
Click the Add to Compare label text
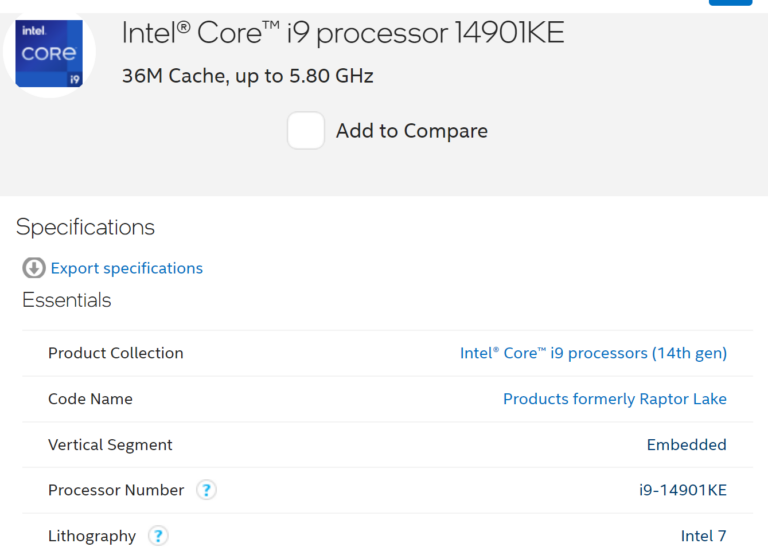[411, 131]
